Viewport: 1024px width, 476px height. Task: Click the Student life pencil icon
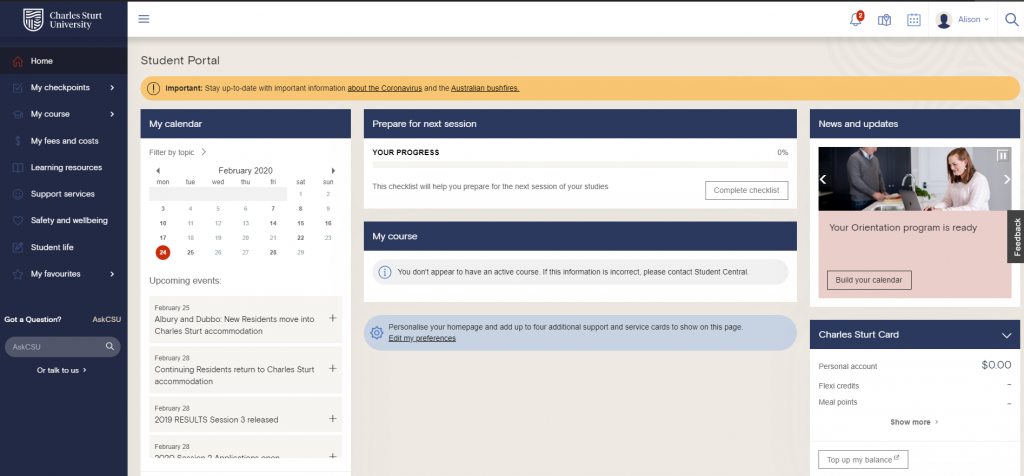point(18,247)
